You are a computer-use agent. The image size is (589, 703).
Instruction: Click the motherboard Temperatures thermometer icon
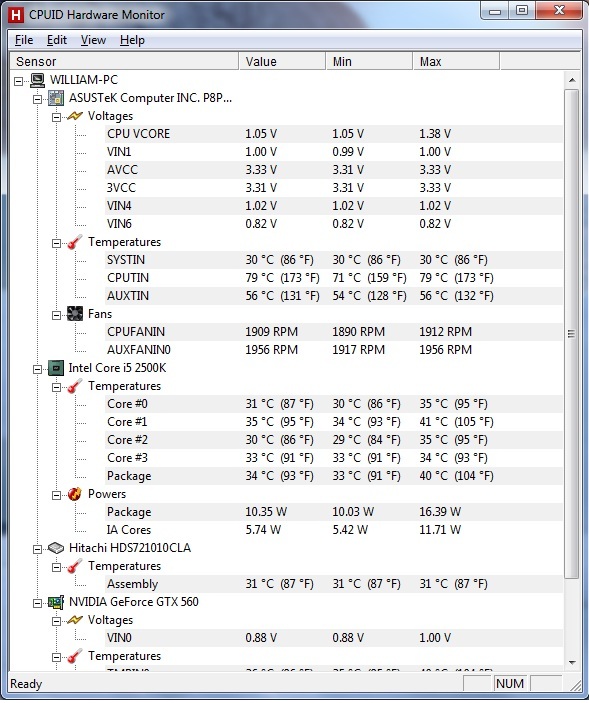click(75, 242)
